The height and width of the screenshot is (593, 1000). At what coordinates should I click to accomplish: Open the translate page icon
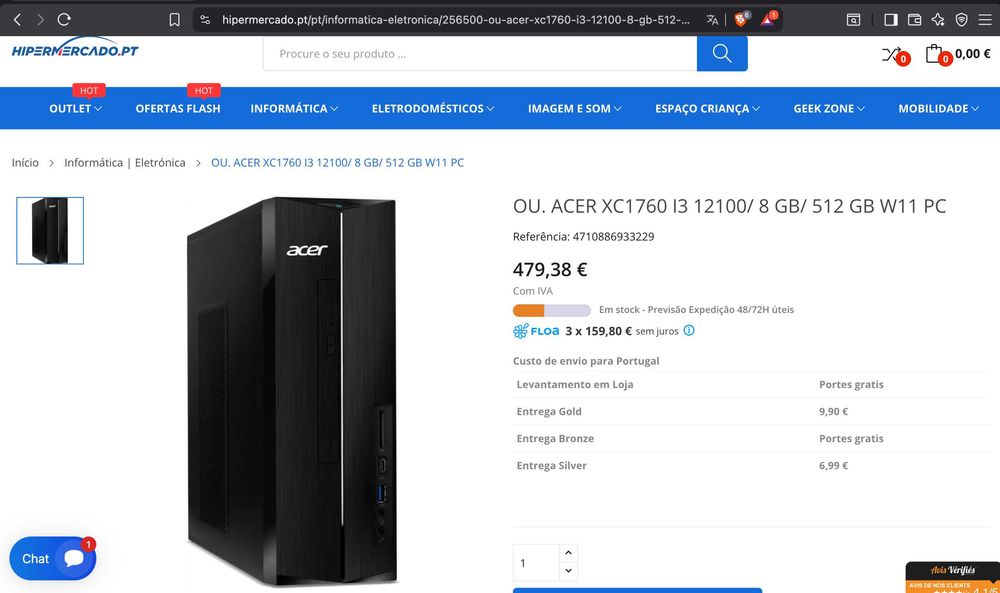tap(712, 19)
